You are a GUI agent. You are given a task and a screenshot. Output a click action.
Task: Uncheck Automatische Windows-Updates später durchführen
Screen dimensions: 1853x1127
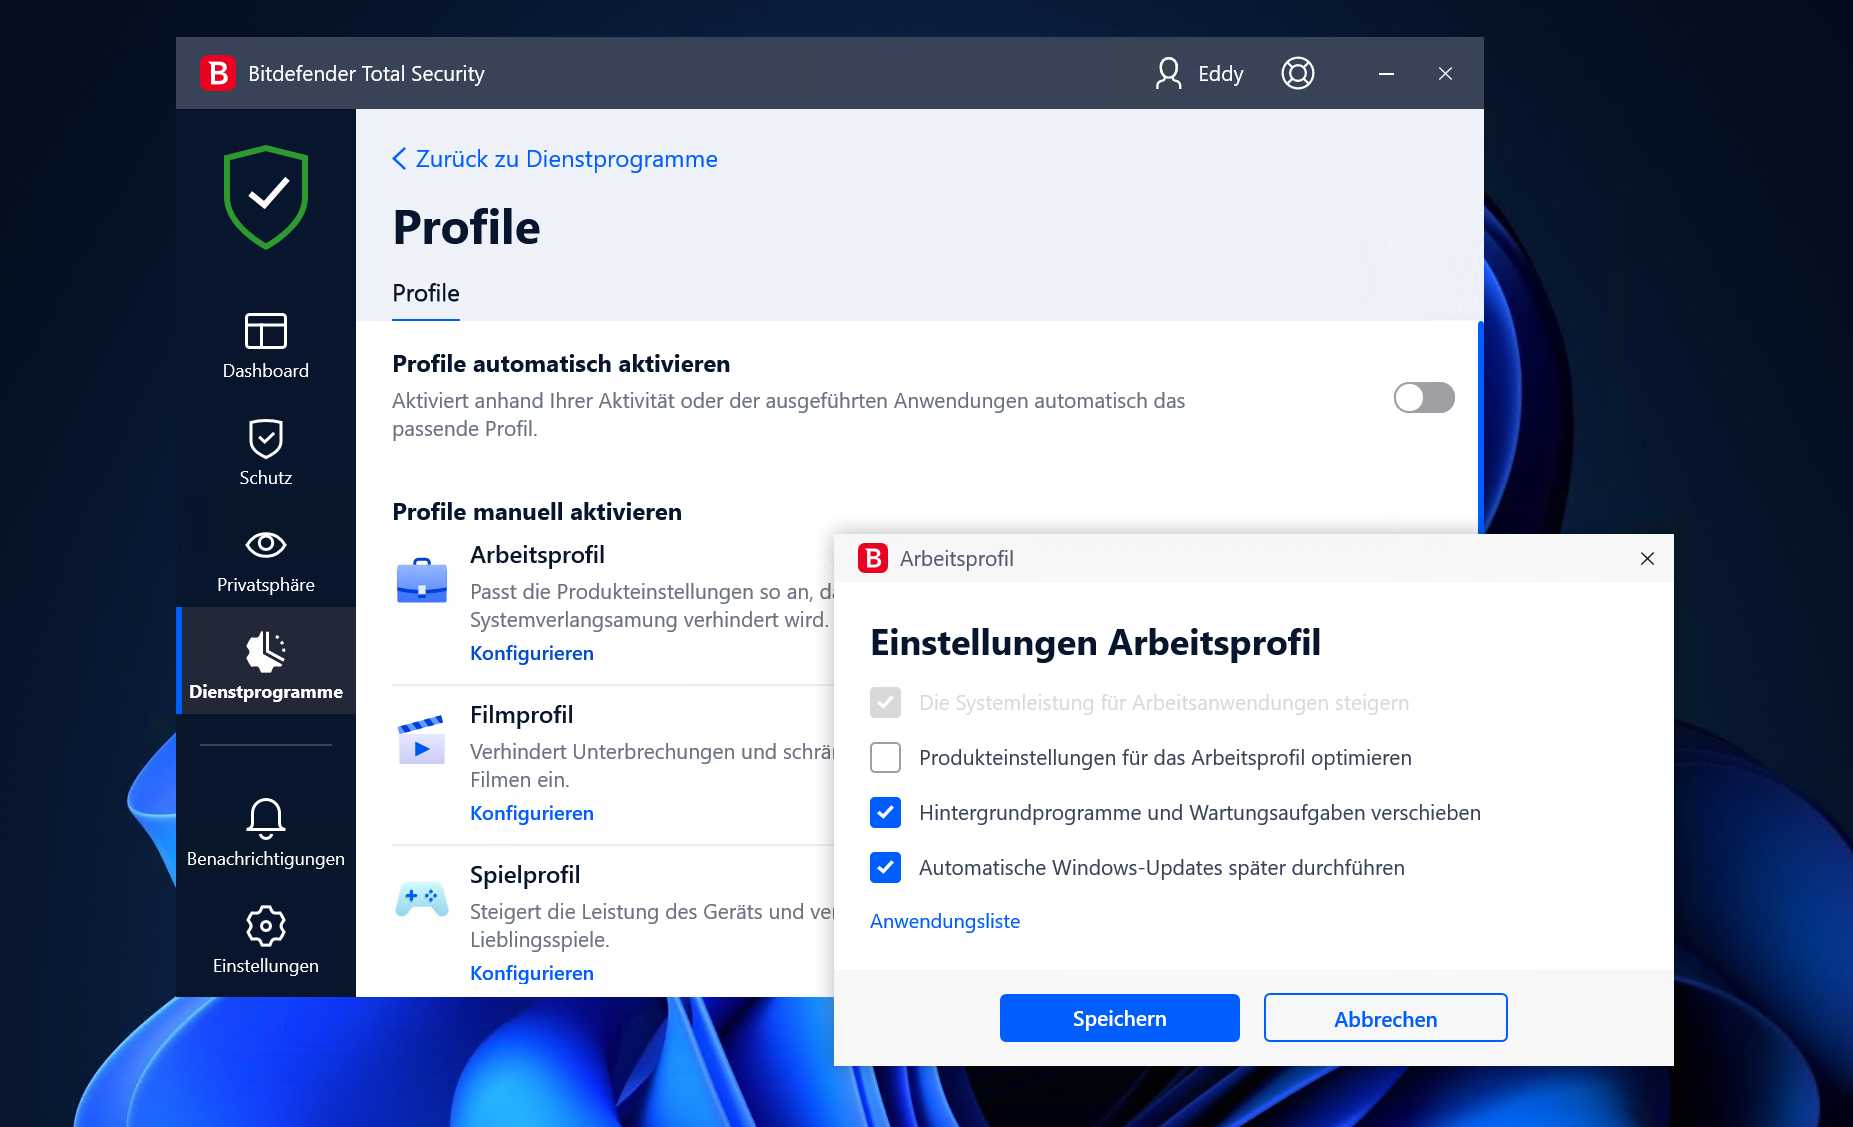pyautogui.click(x=885, y=868)
